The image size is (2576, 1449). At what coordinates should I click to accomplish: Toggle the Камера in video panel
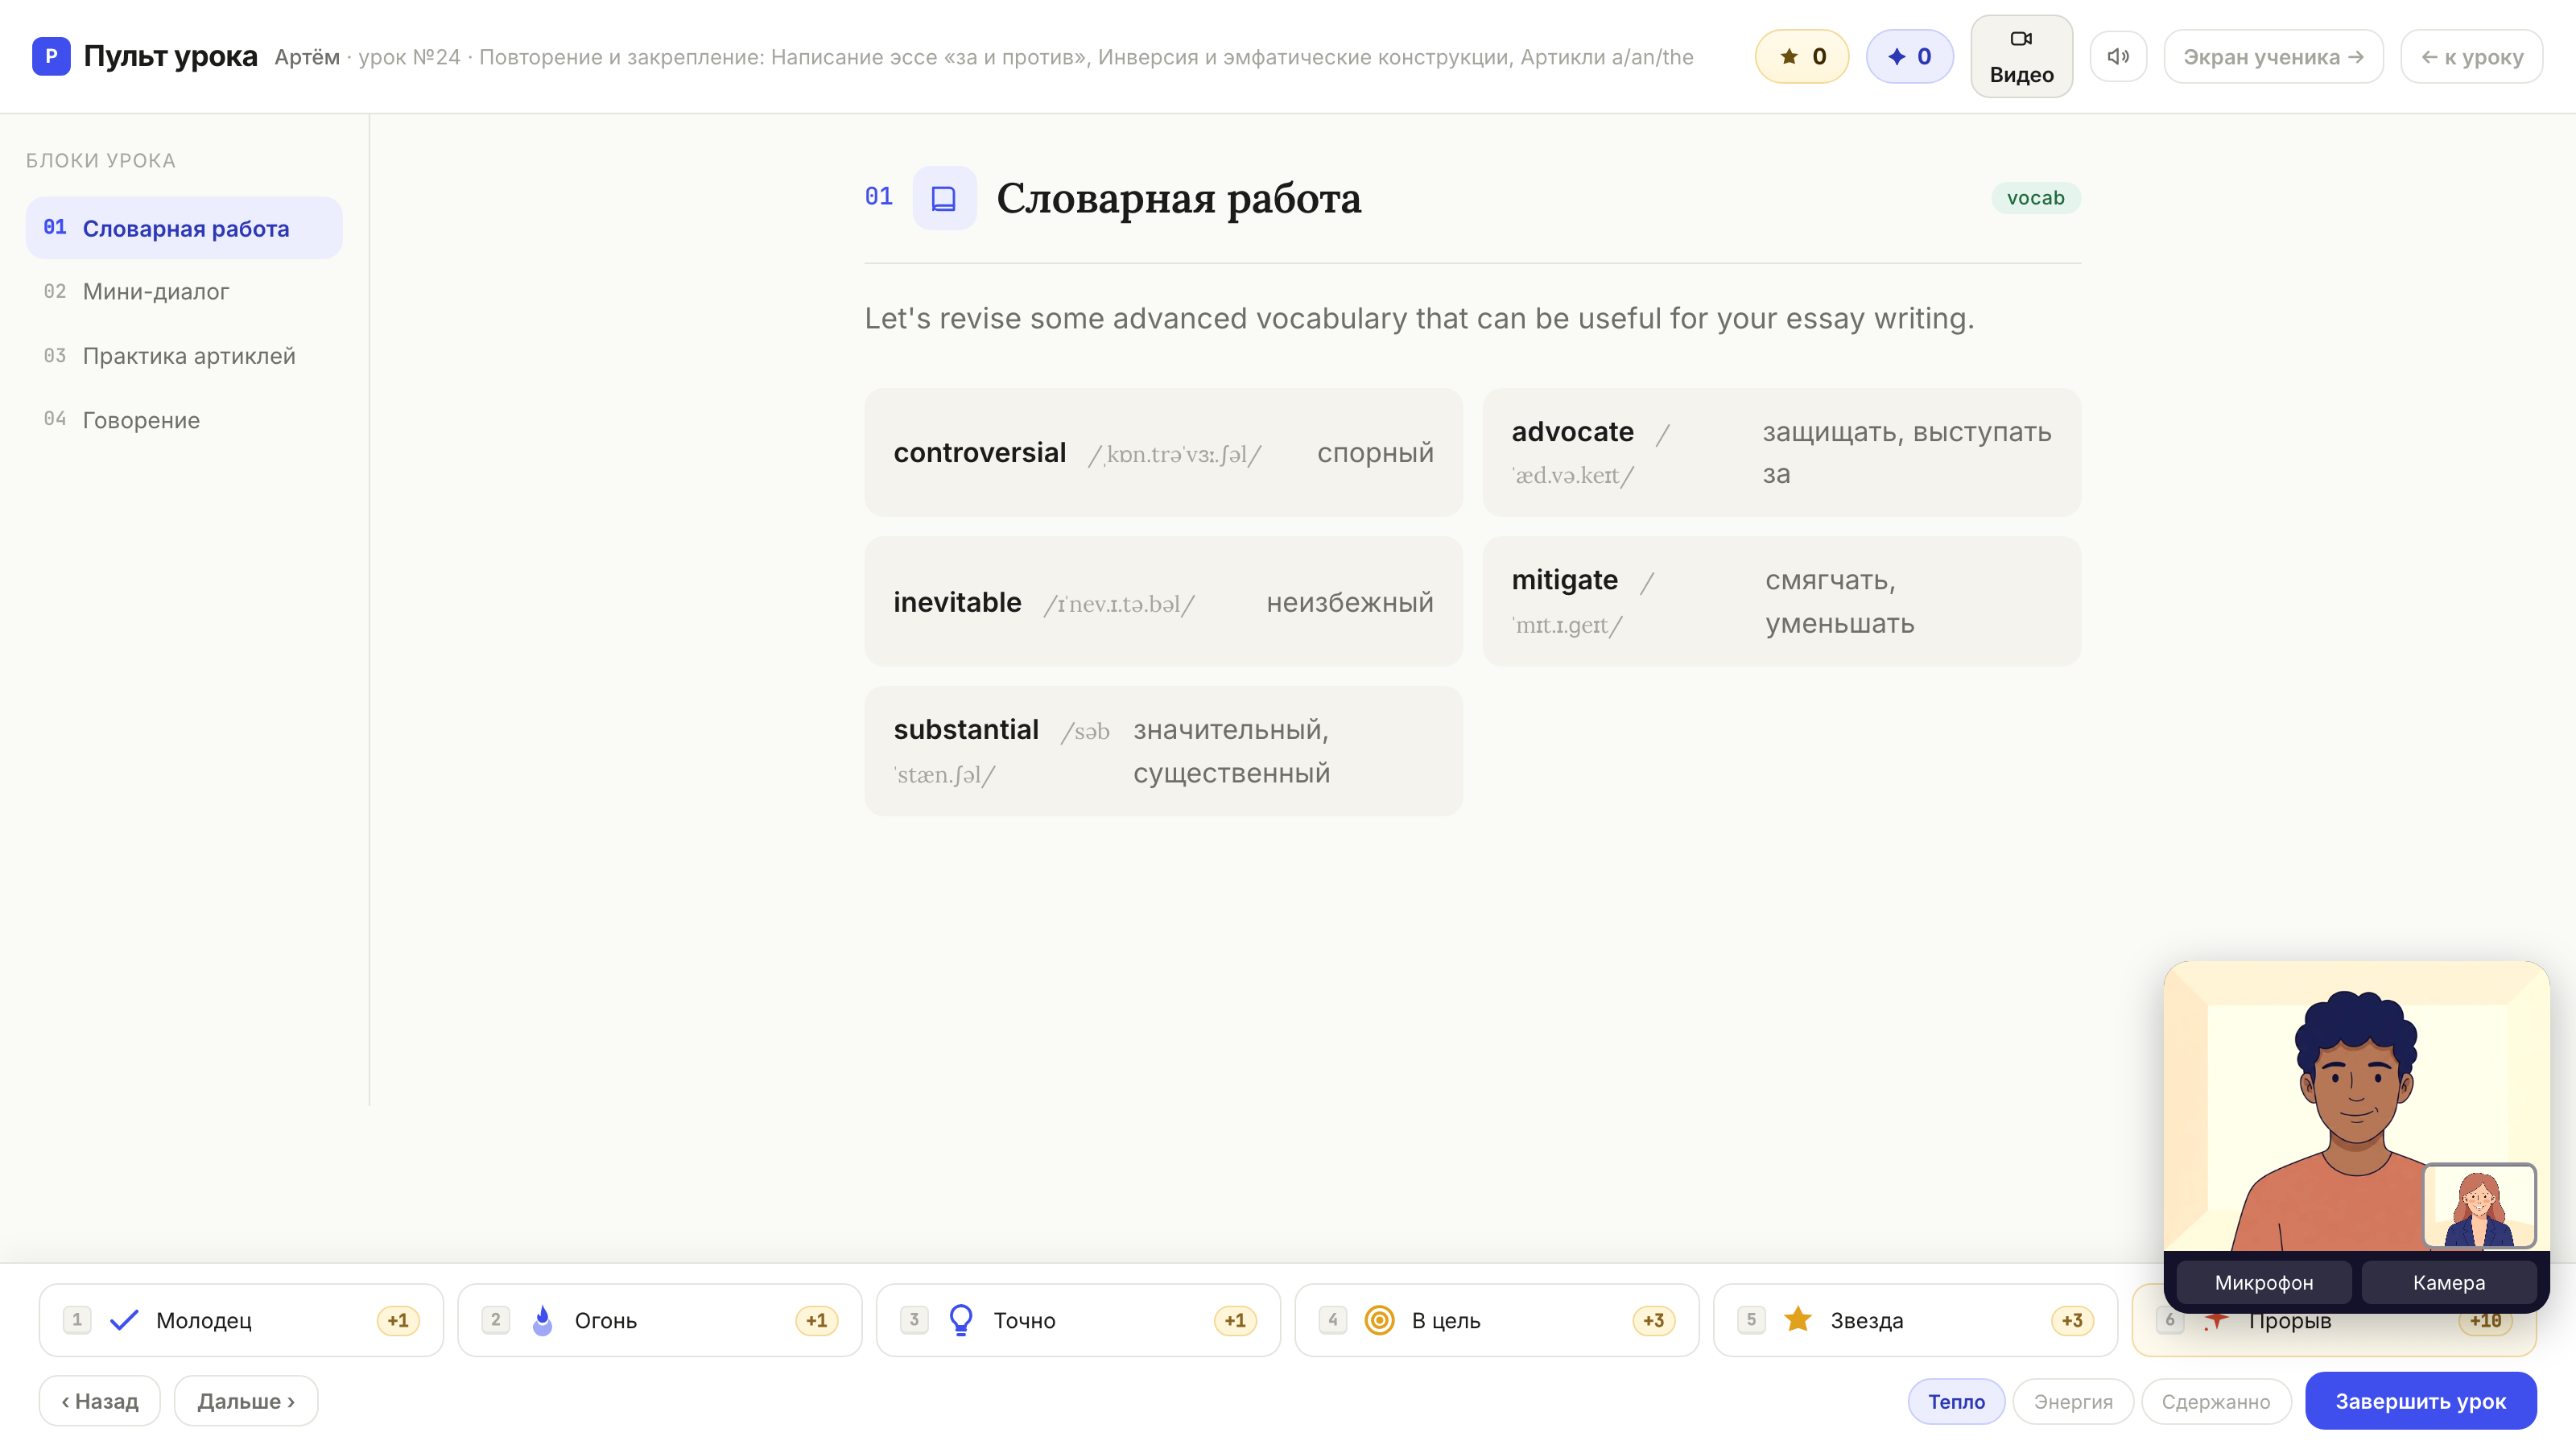click(2448, 1282)
